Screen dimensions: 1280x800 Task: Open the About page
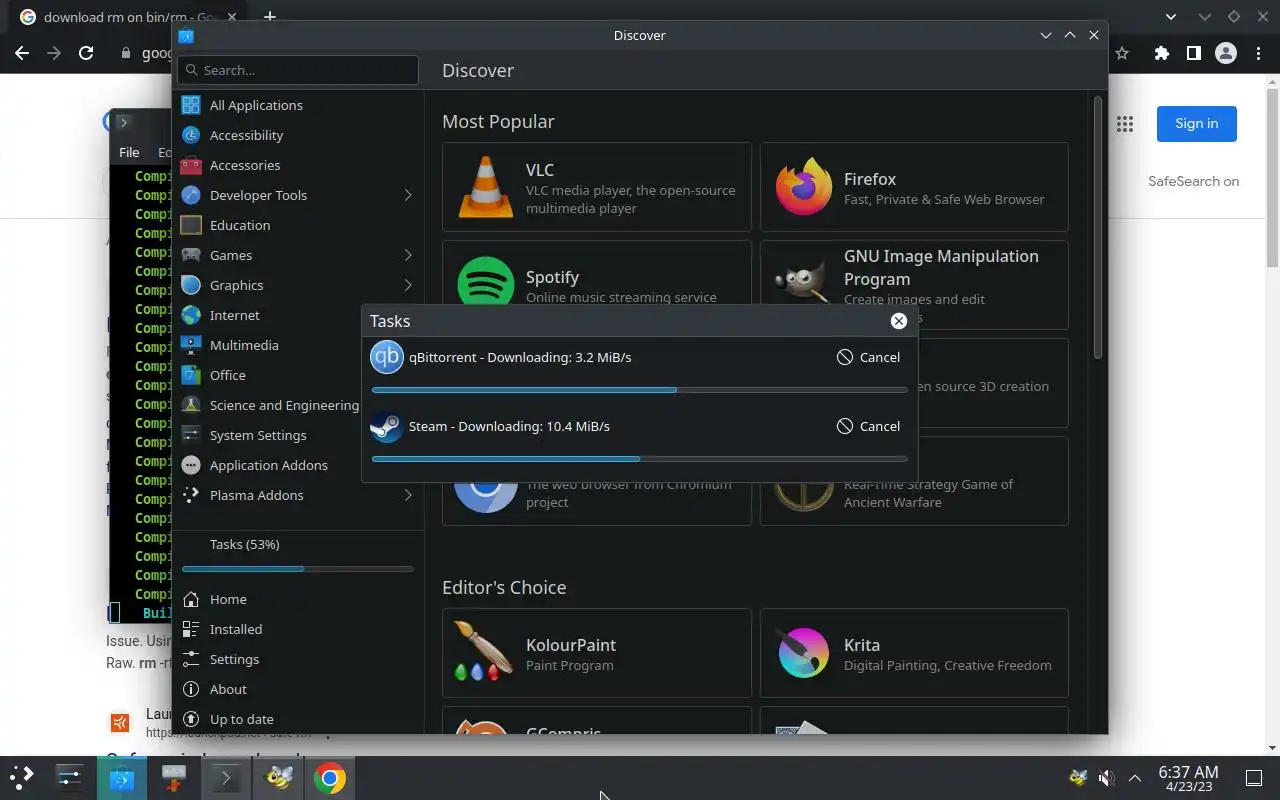tap(298, 689)
